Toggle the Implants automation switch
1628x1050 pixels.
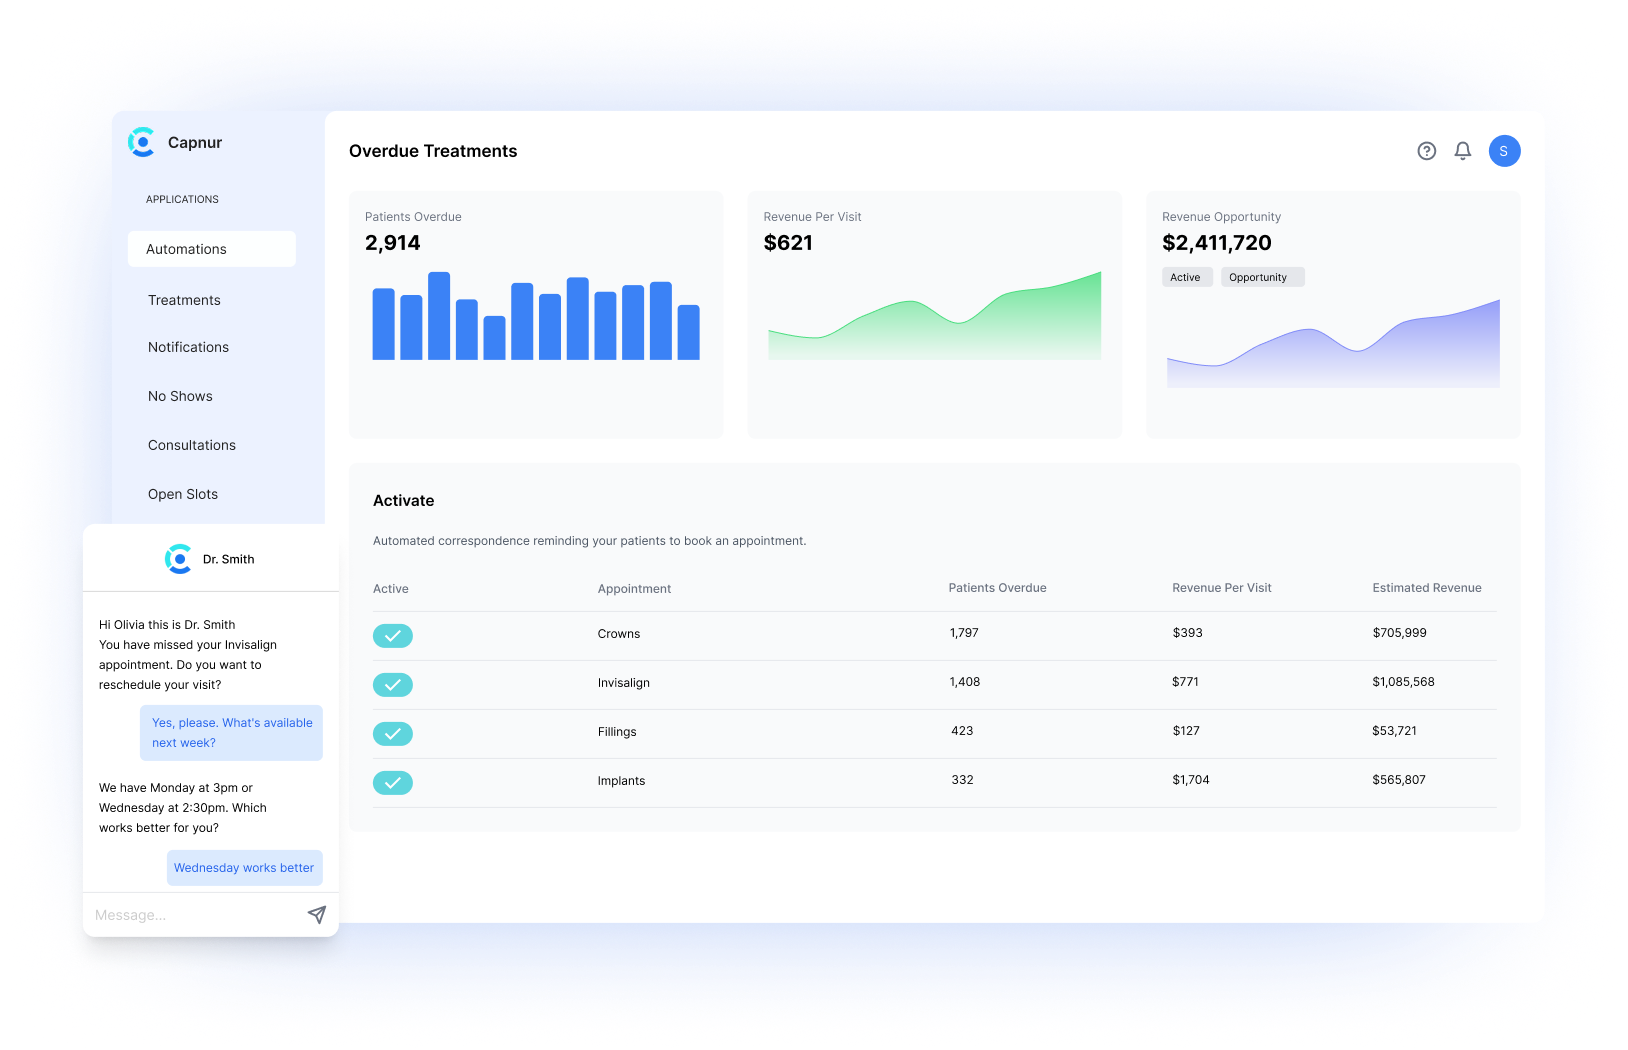click(393, 783)
